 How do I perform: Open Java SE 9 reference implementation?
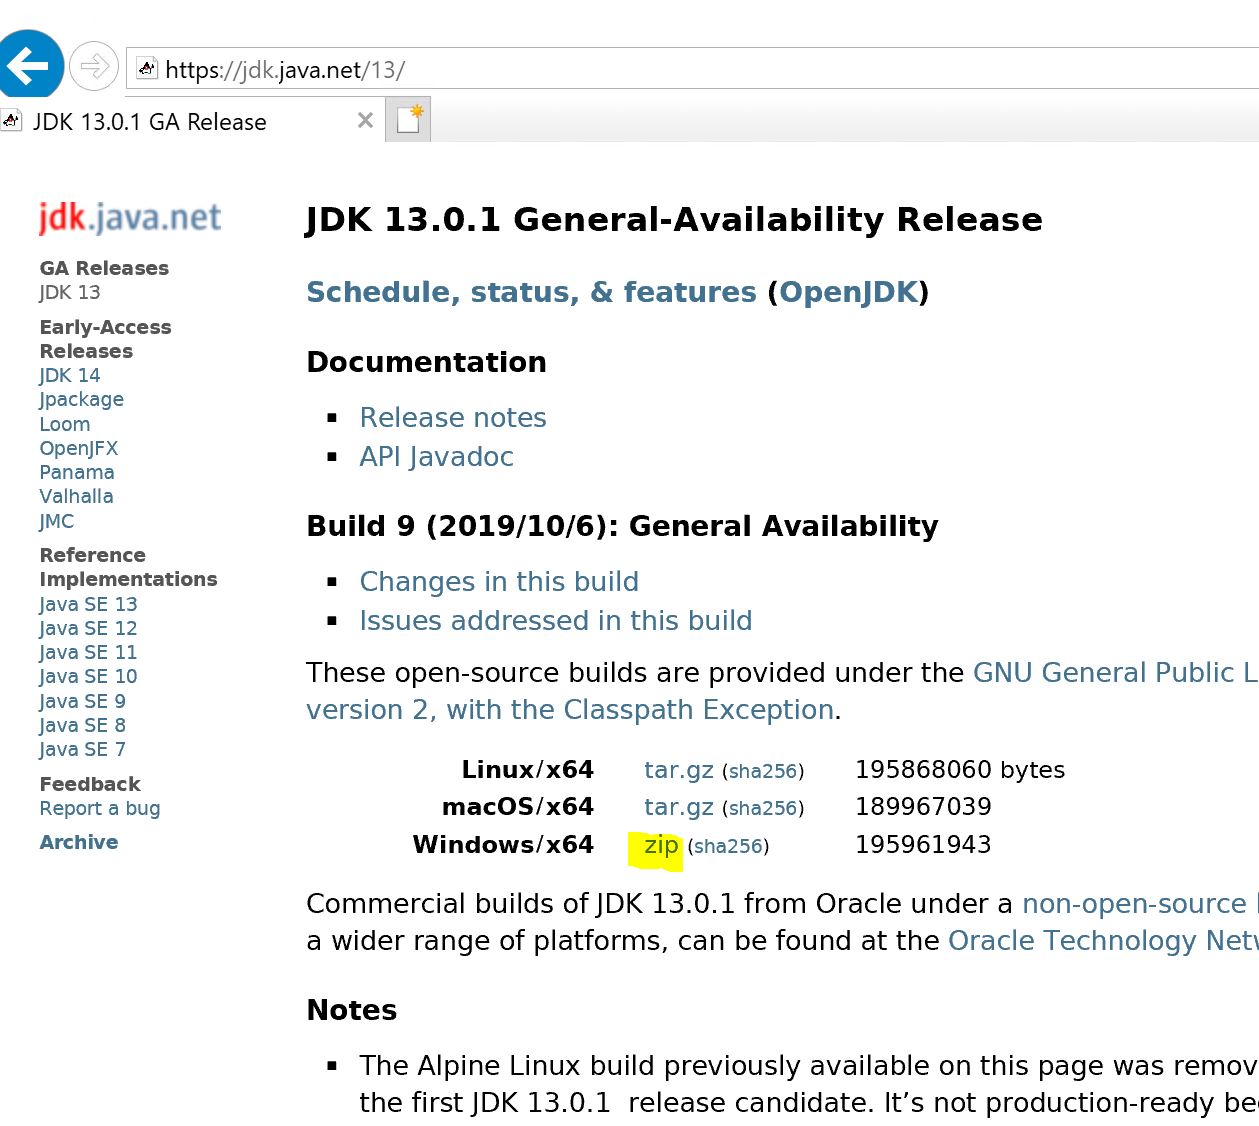click(82, 701)
